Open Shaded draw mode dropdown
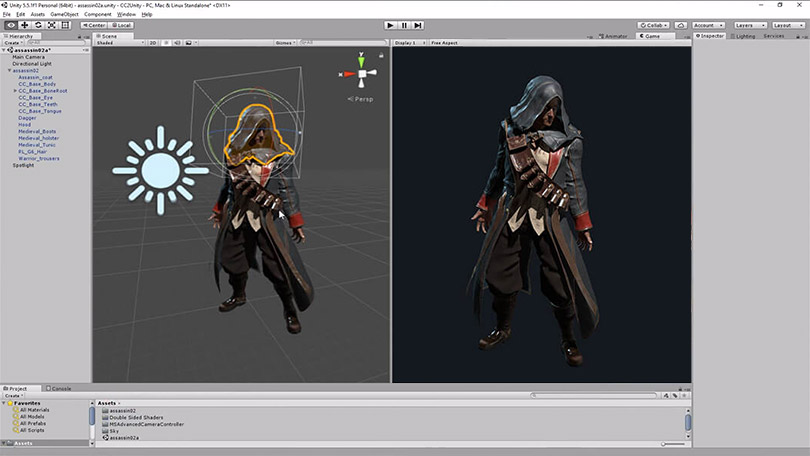Viewport: 810px width, 456px height. 120,43
